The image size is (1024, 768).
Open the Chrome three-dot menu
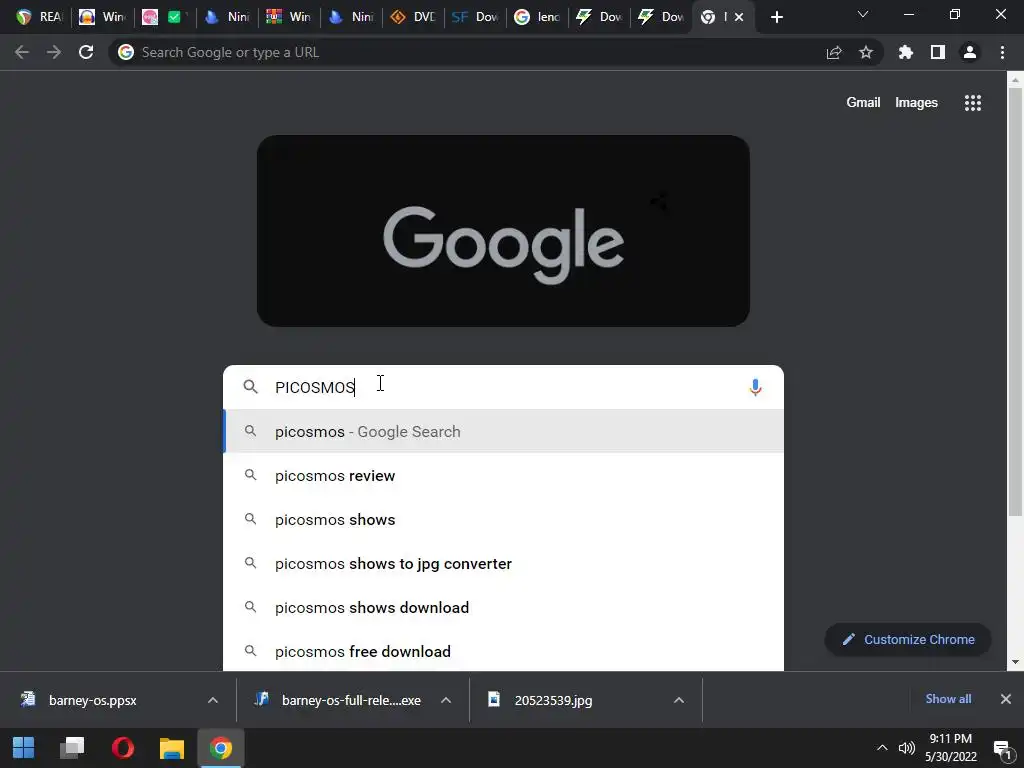tap(1002, 52)
